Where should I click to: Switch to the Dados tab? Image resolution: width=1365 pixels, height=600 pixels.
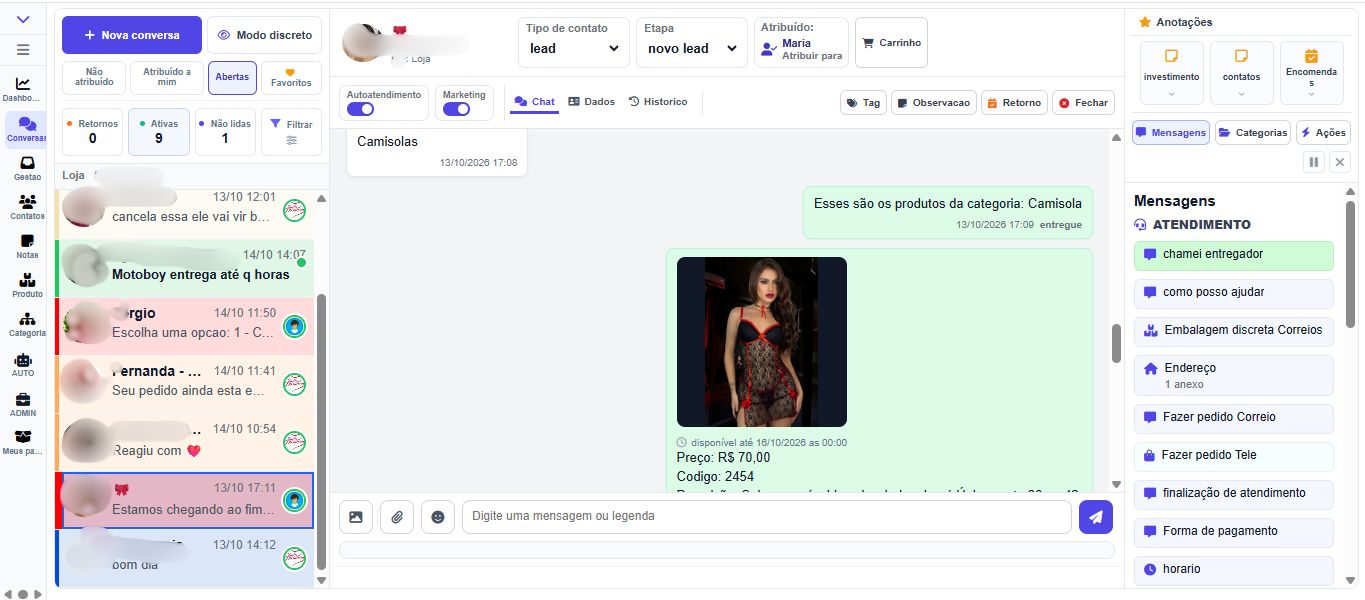pos(591,102)
